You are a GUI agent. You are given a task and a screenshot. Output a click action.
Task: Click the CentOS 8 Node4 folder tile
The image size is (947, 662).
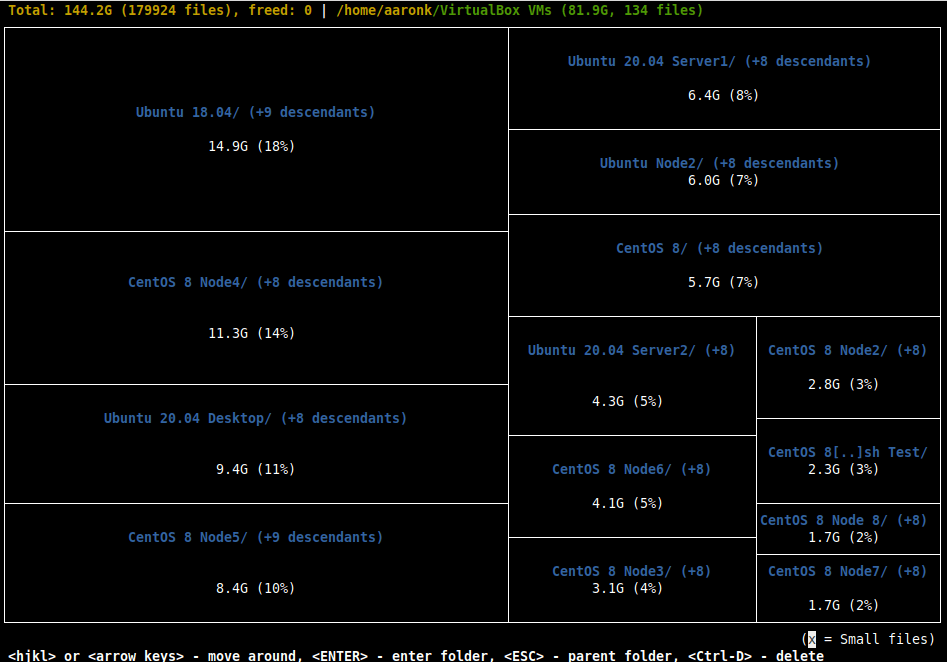tap(255, 308)
